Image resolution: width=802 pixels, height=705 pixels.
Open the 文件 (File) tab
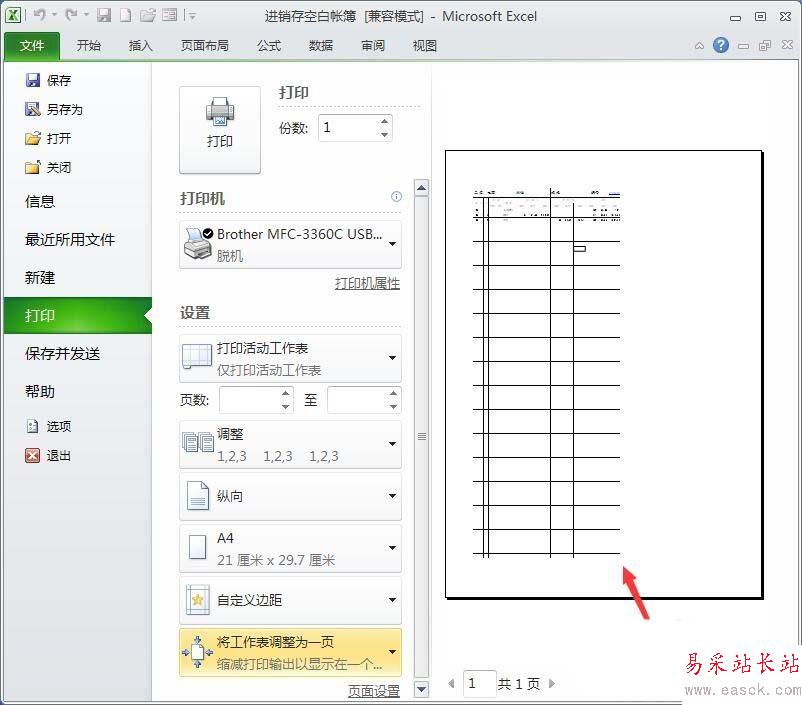click(32, 46)
